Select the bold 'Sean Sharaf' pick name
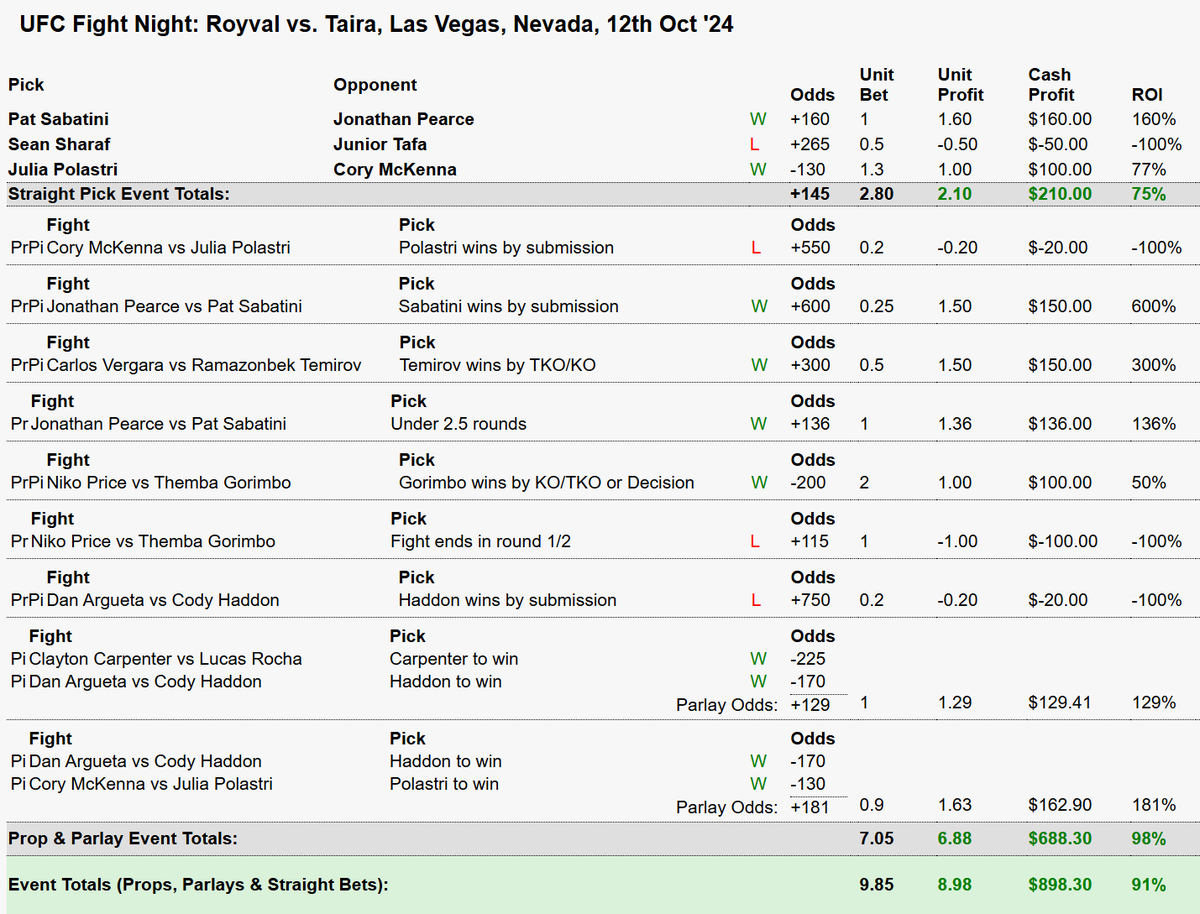Viewport: 1200px width, 914px height. coord(57,144)
